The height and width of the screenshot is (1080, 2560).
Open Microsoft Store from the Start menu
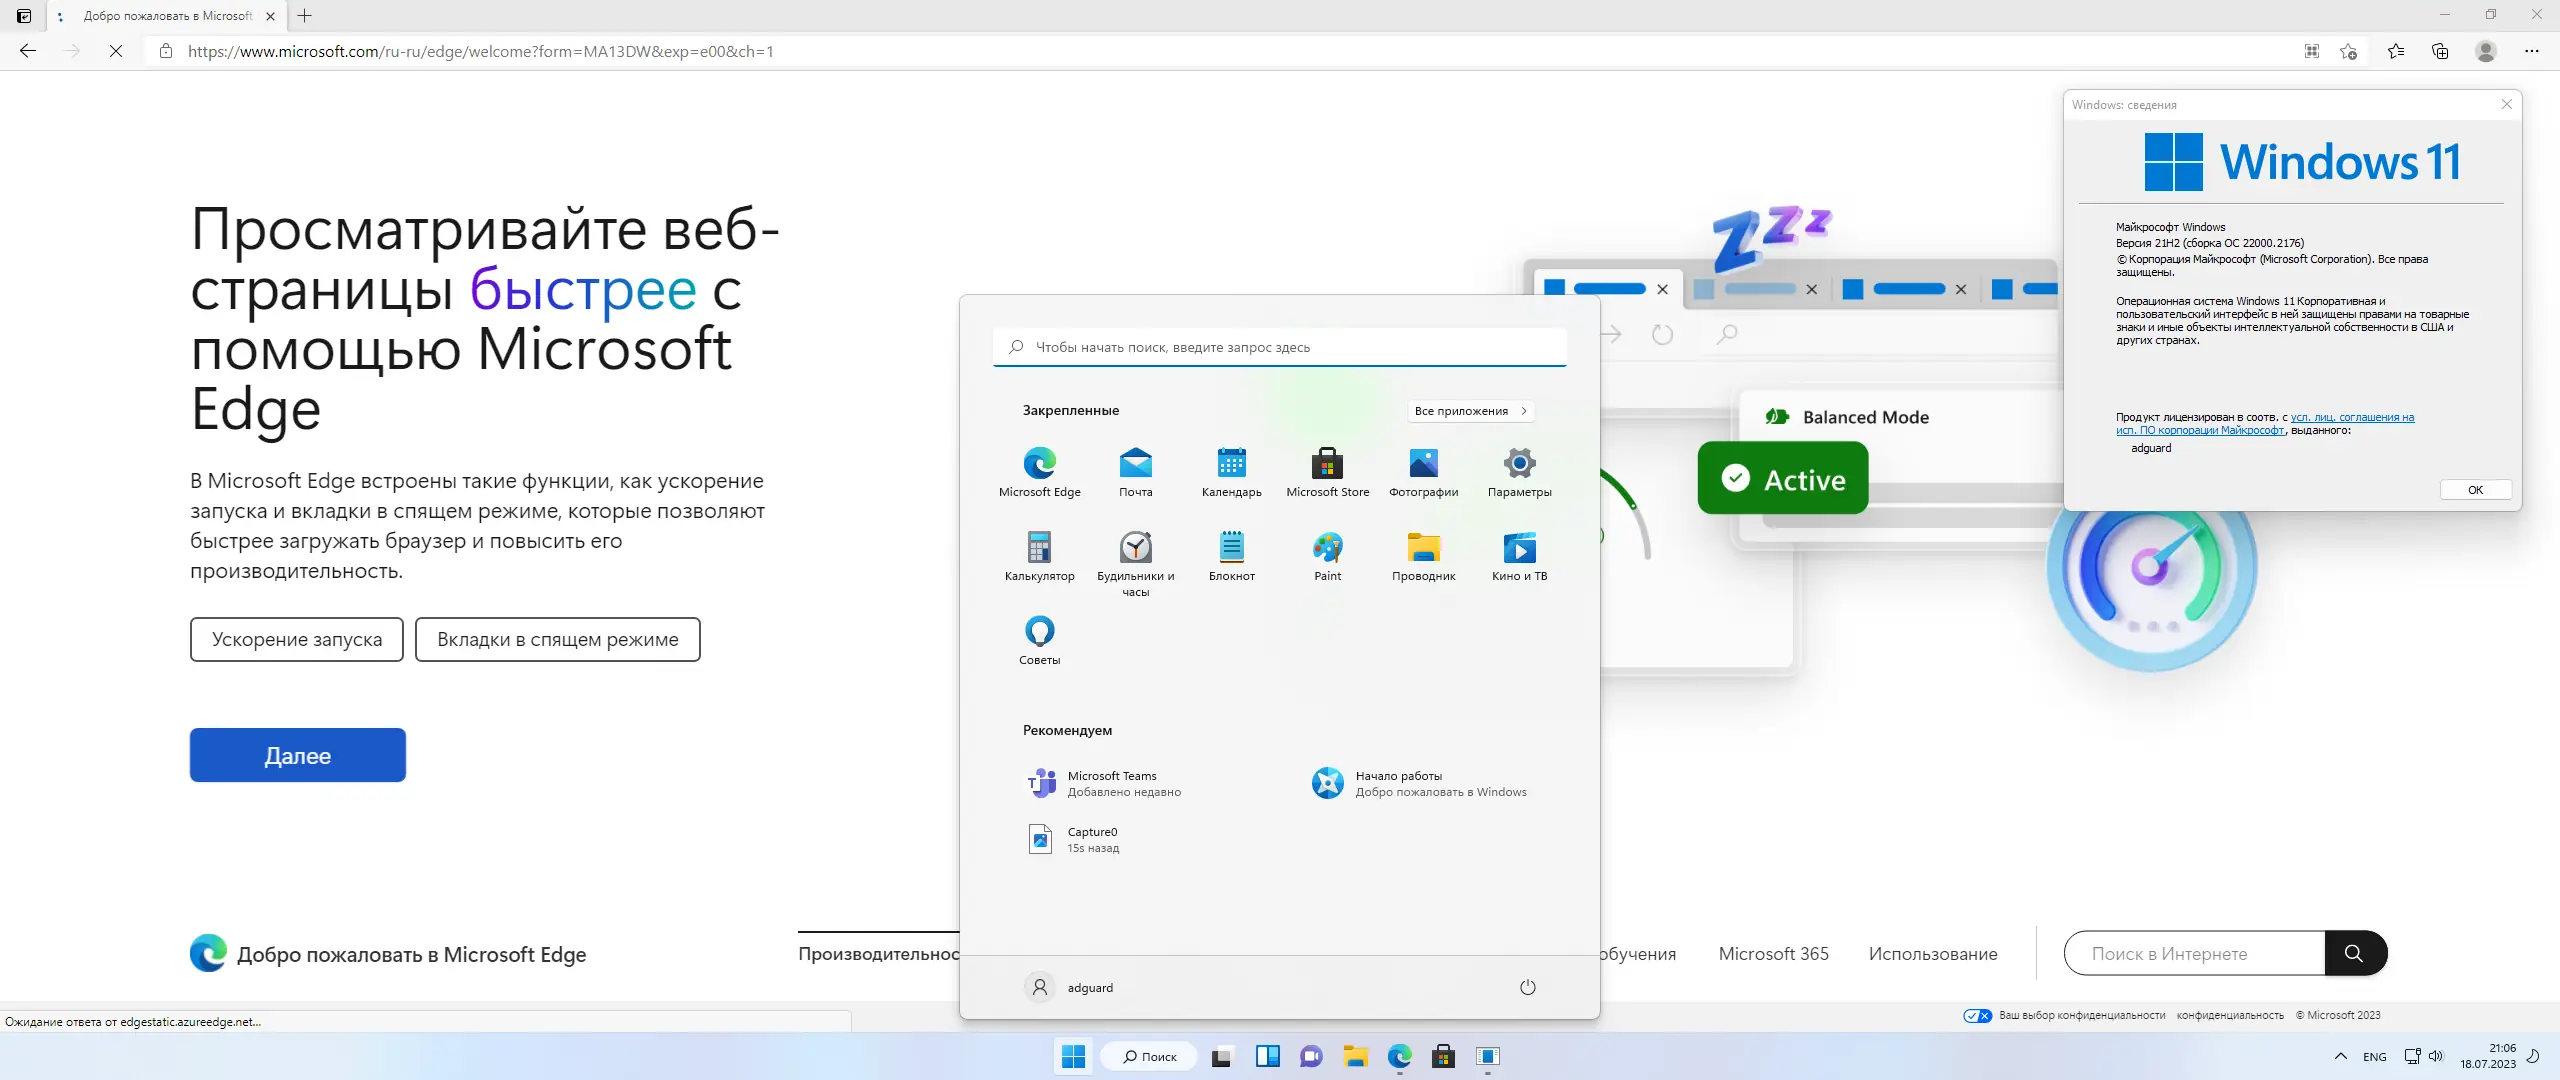tap(1327, 466)
